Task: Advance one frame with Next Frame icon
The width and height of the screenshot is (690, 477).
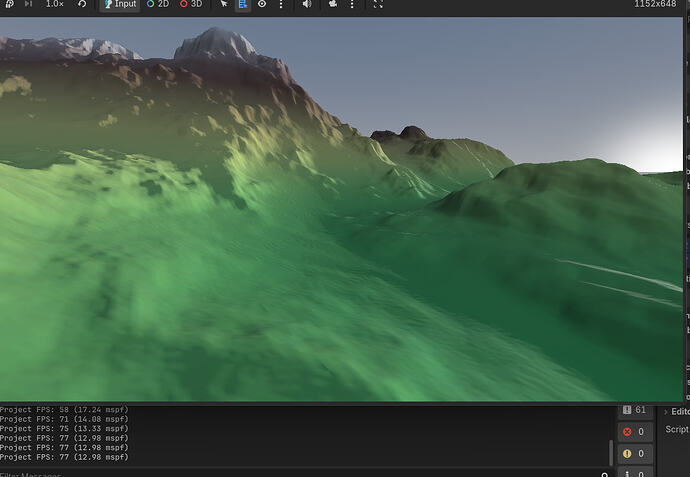Action: point(28,4)
